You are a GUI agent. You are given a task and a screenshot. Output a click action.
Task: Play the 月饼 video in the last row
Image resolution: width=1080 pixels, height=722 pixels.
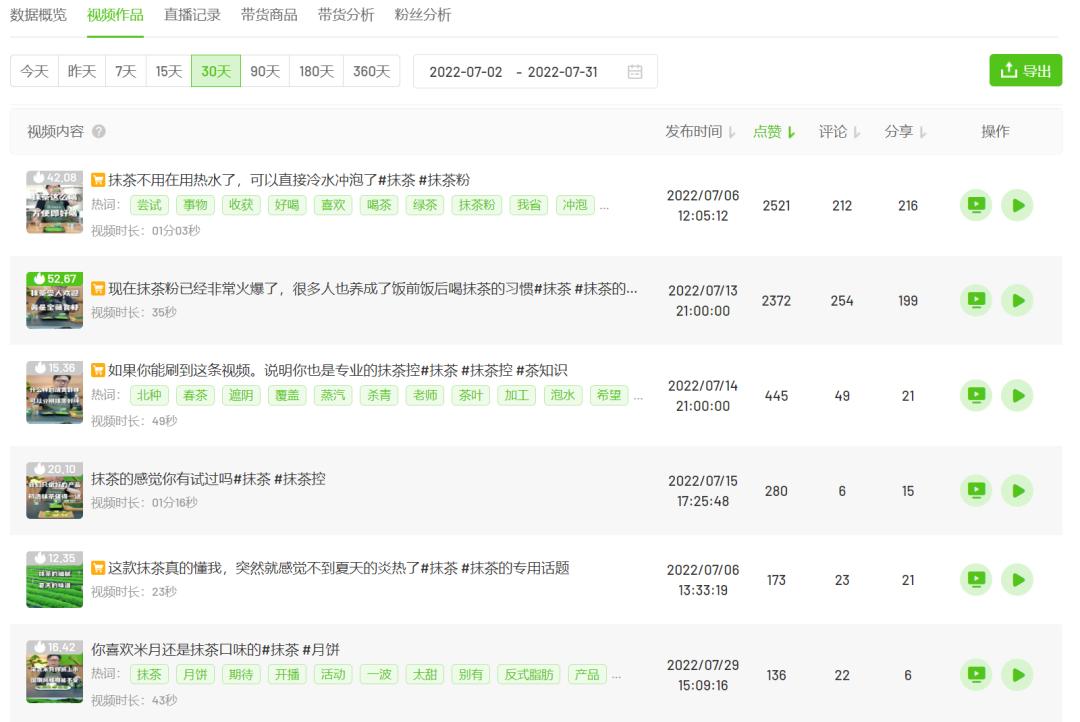pos(1017,674)
